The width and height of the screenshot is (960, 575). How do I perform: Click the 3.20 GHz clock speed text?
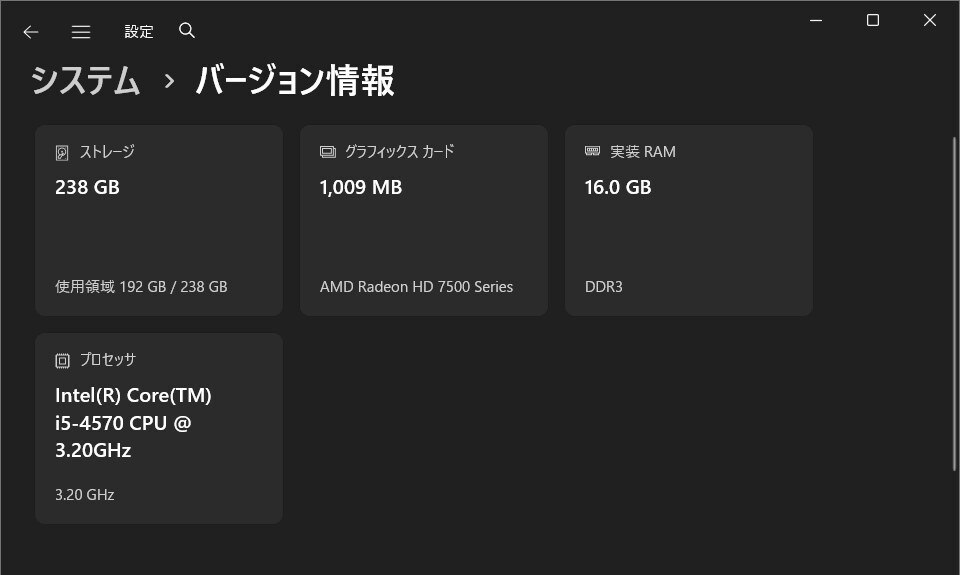point(84,495)
